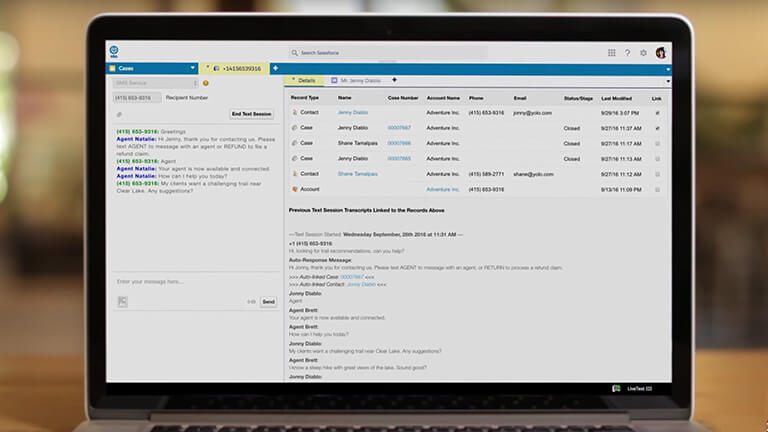The width and height of the screenshot is (768, 432).
Task: Open the subtab bar dropdown arrow
Action: (x=668, y=81)
